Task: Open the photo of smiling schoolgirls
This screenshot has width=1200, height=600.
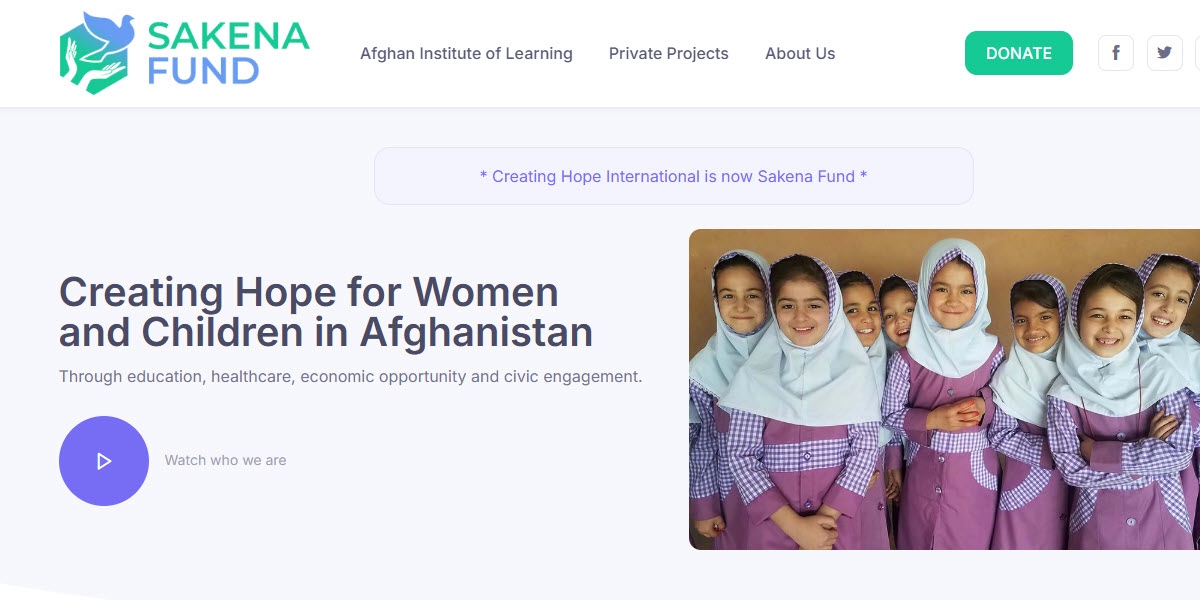Action: click(x=944, y=390)
